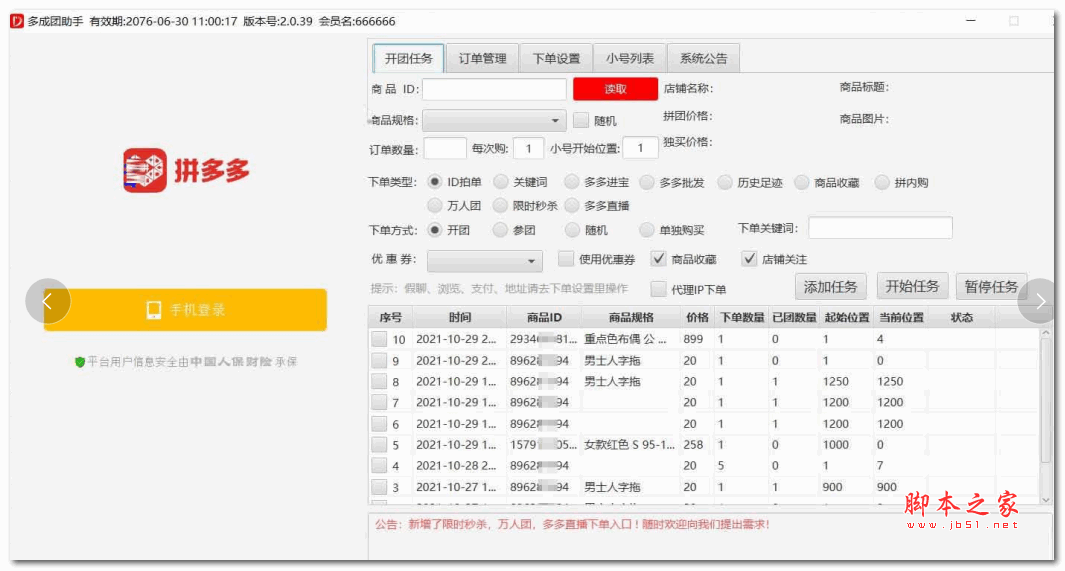Click the 小号开始位置 field
The width and height of the screenshot is (1065, 571).
(640, 148)
